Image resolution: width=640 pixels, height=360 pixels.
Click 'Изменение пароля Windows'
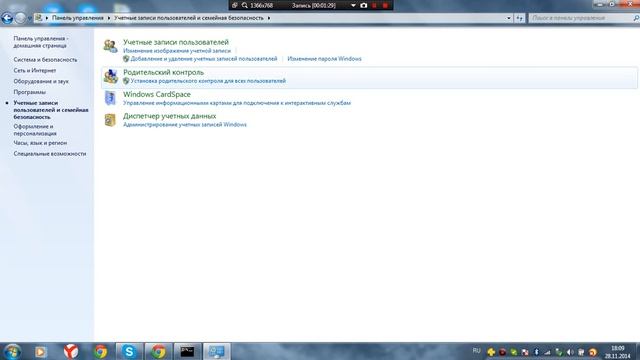[x=324, y=59]
